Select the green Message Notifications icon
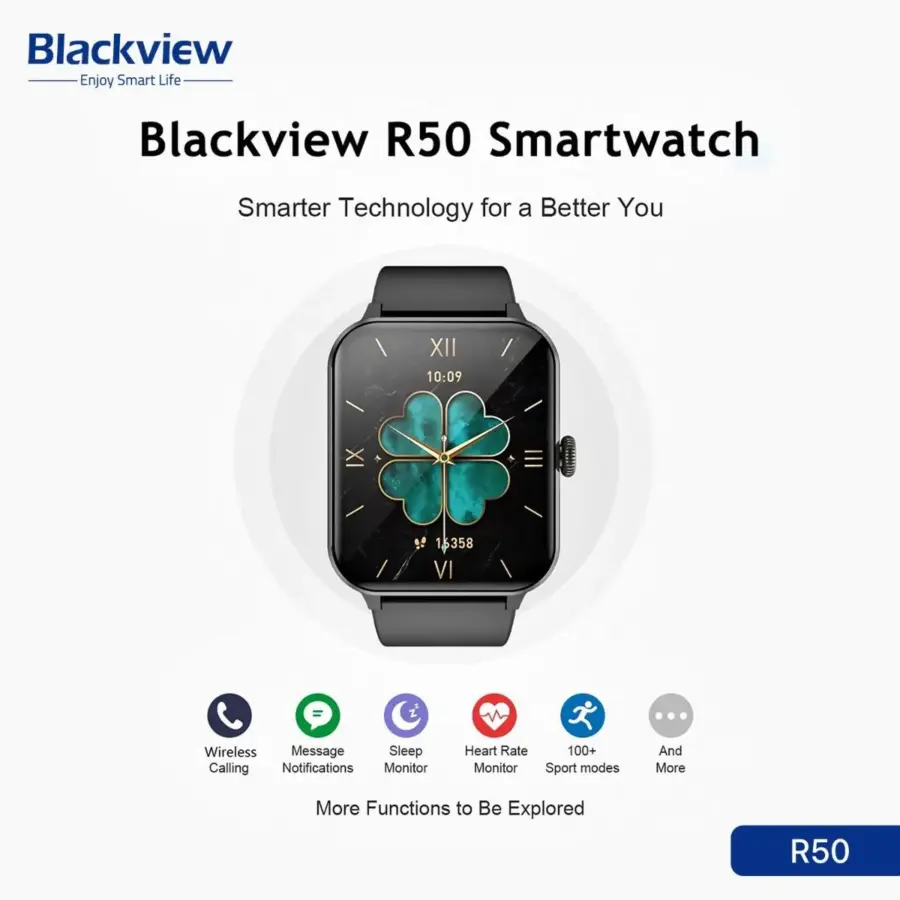Screen dimensions: 900x900 (317, 715)
